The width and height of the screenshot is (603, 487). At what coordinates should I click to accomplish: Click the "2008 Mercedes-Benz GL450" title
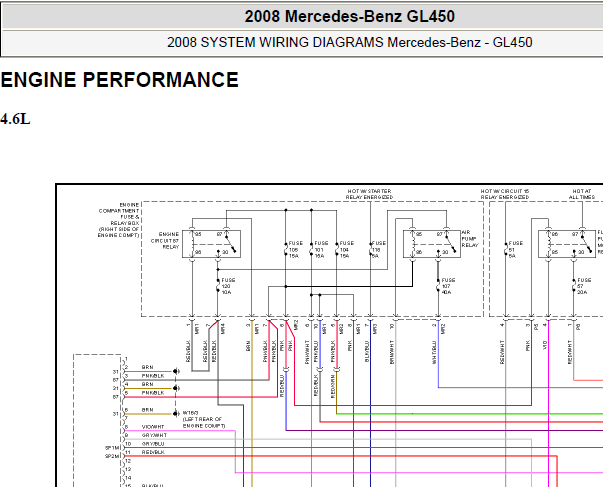[350, 16]
